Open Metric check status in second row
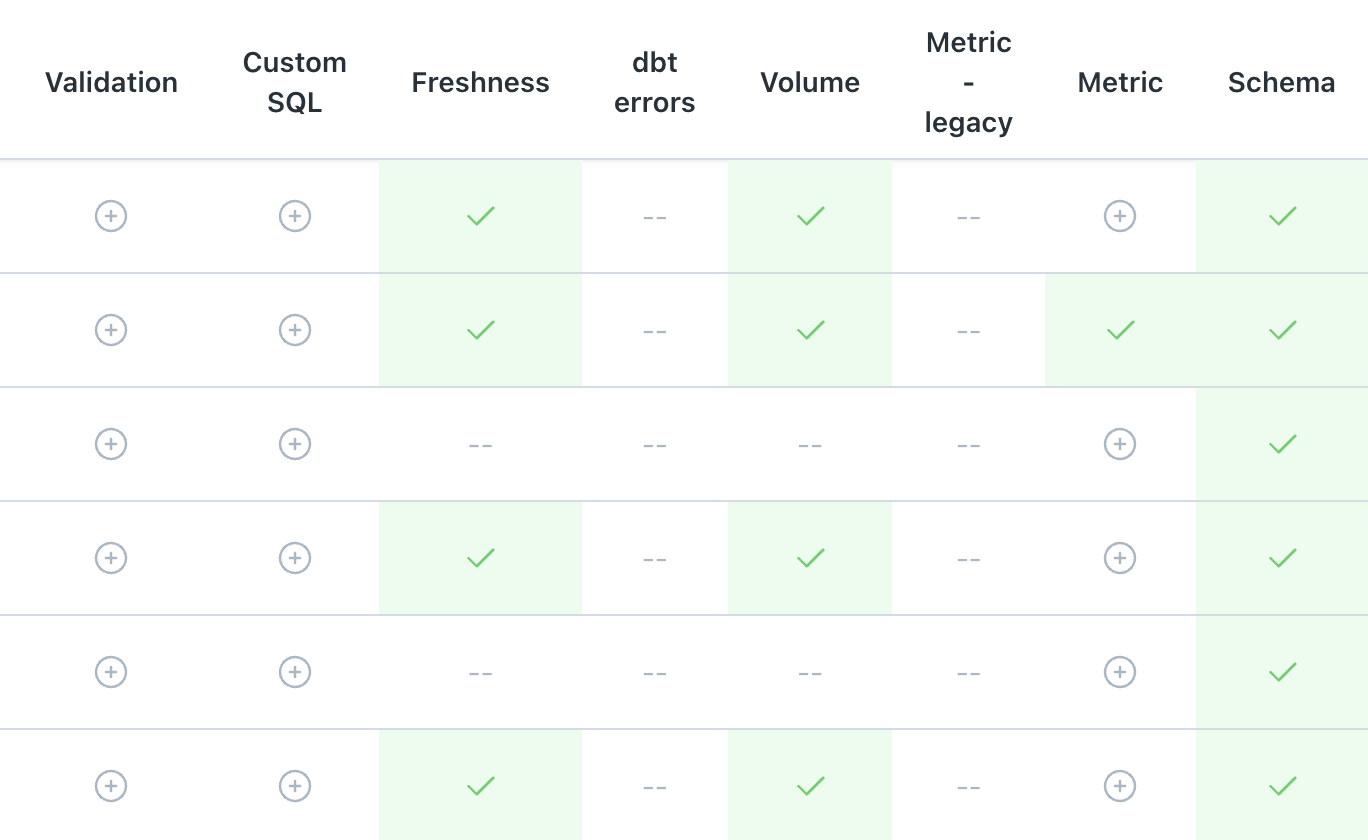The width and height of the screenshot is (1368, 840). (x=1121, y=330)
